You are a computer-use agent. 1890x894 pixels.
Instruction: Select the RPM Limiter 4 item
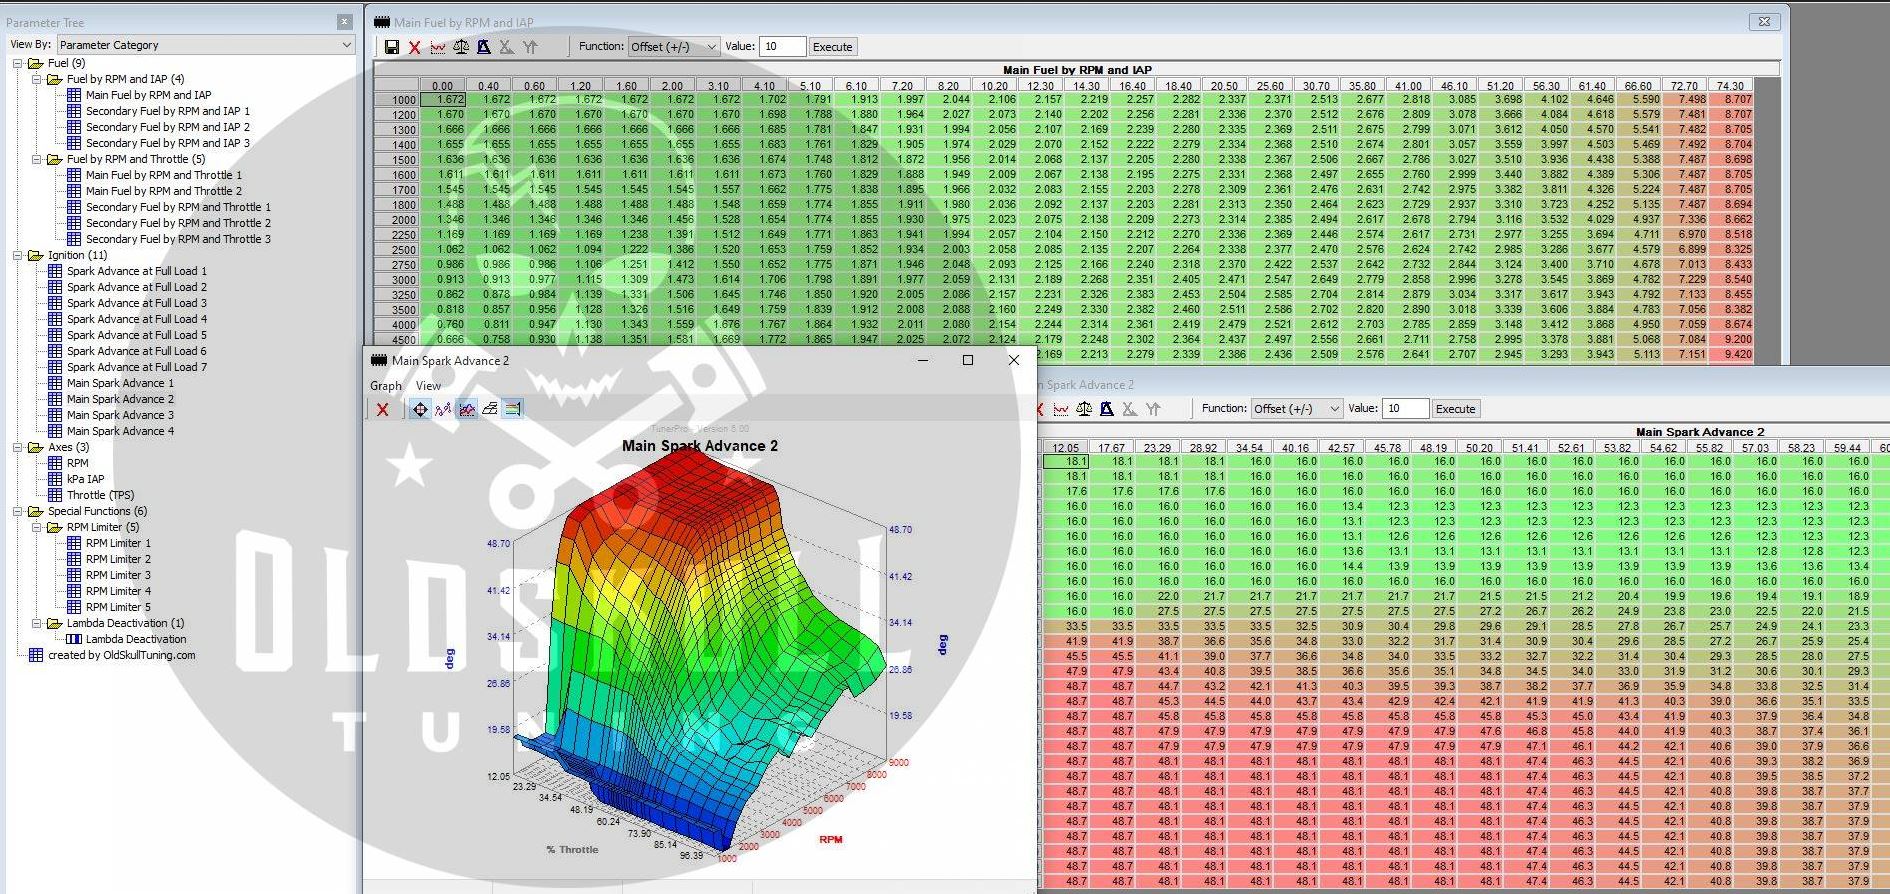coord(118,591)
